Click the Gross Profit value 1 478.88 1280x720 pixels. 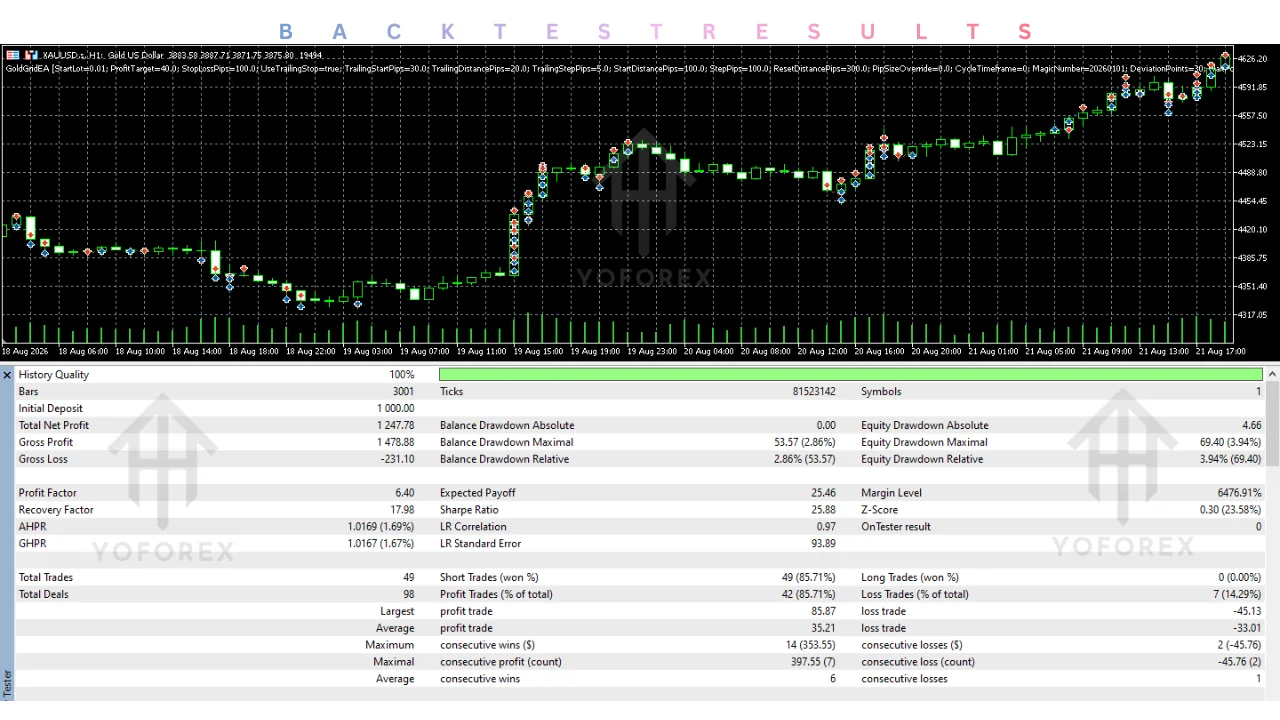tap(395, 443)
